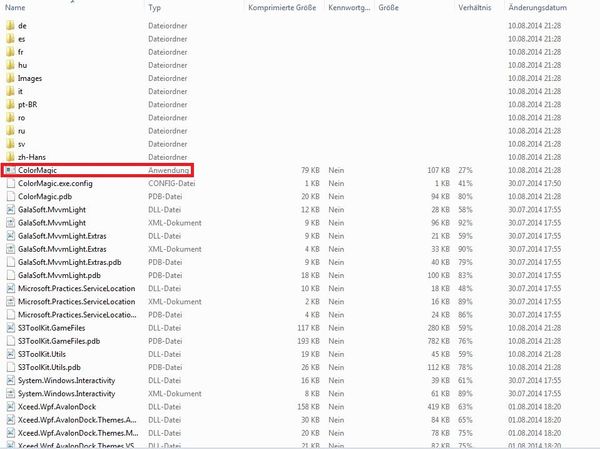Click 'CONFIG-Datei' type cell
The width and height of the screenshot is (600, 449).
171,183
